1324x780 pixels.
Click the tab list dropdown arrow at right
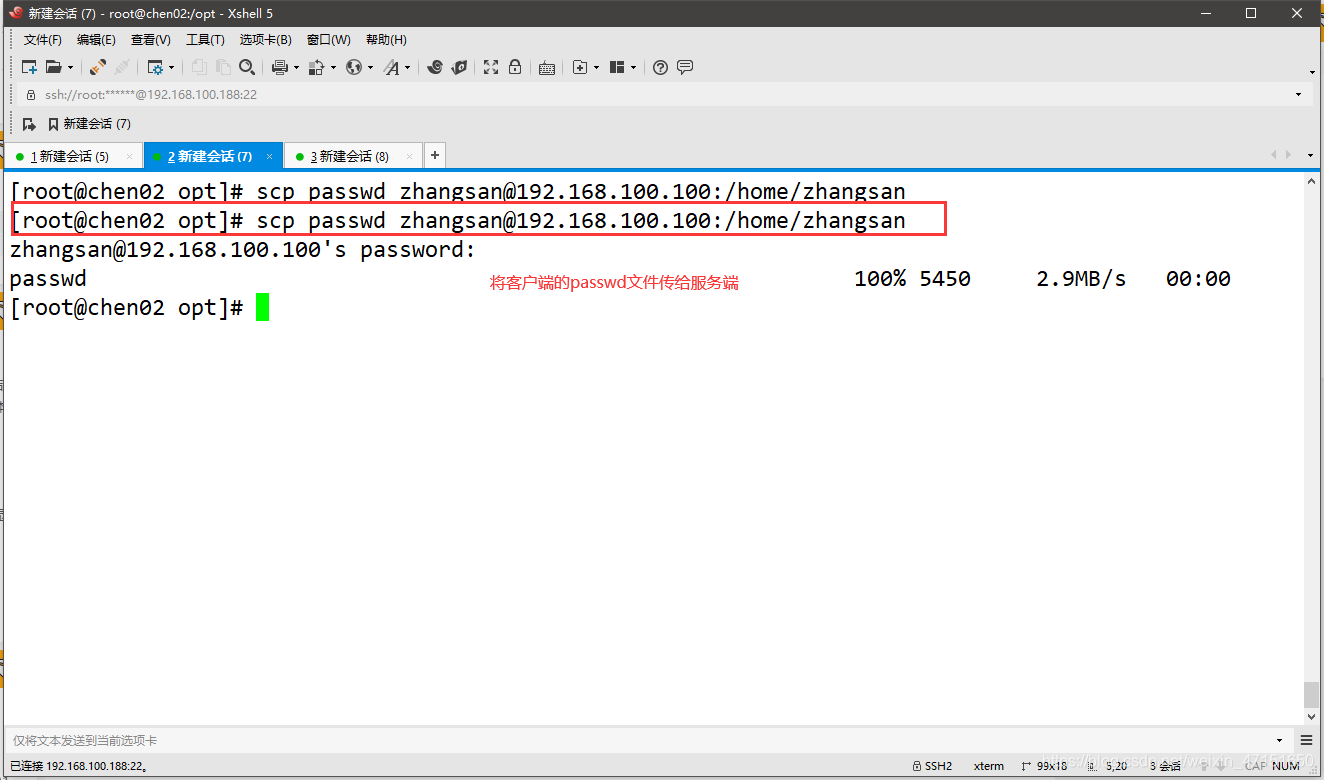click(1311, 155)
